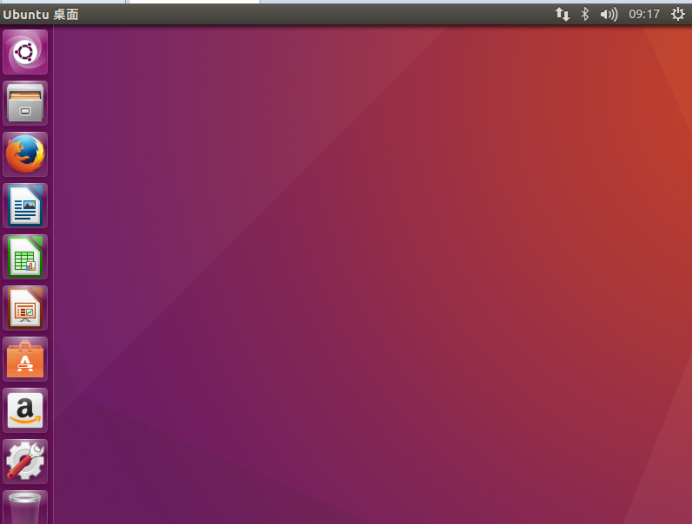Open the Ubuntu Dash search launcher
The height and width of the screenshot is (525, 692).
click(x=25, y=52)
